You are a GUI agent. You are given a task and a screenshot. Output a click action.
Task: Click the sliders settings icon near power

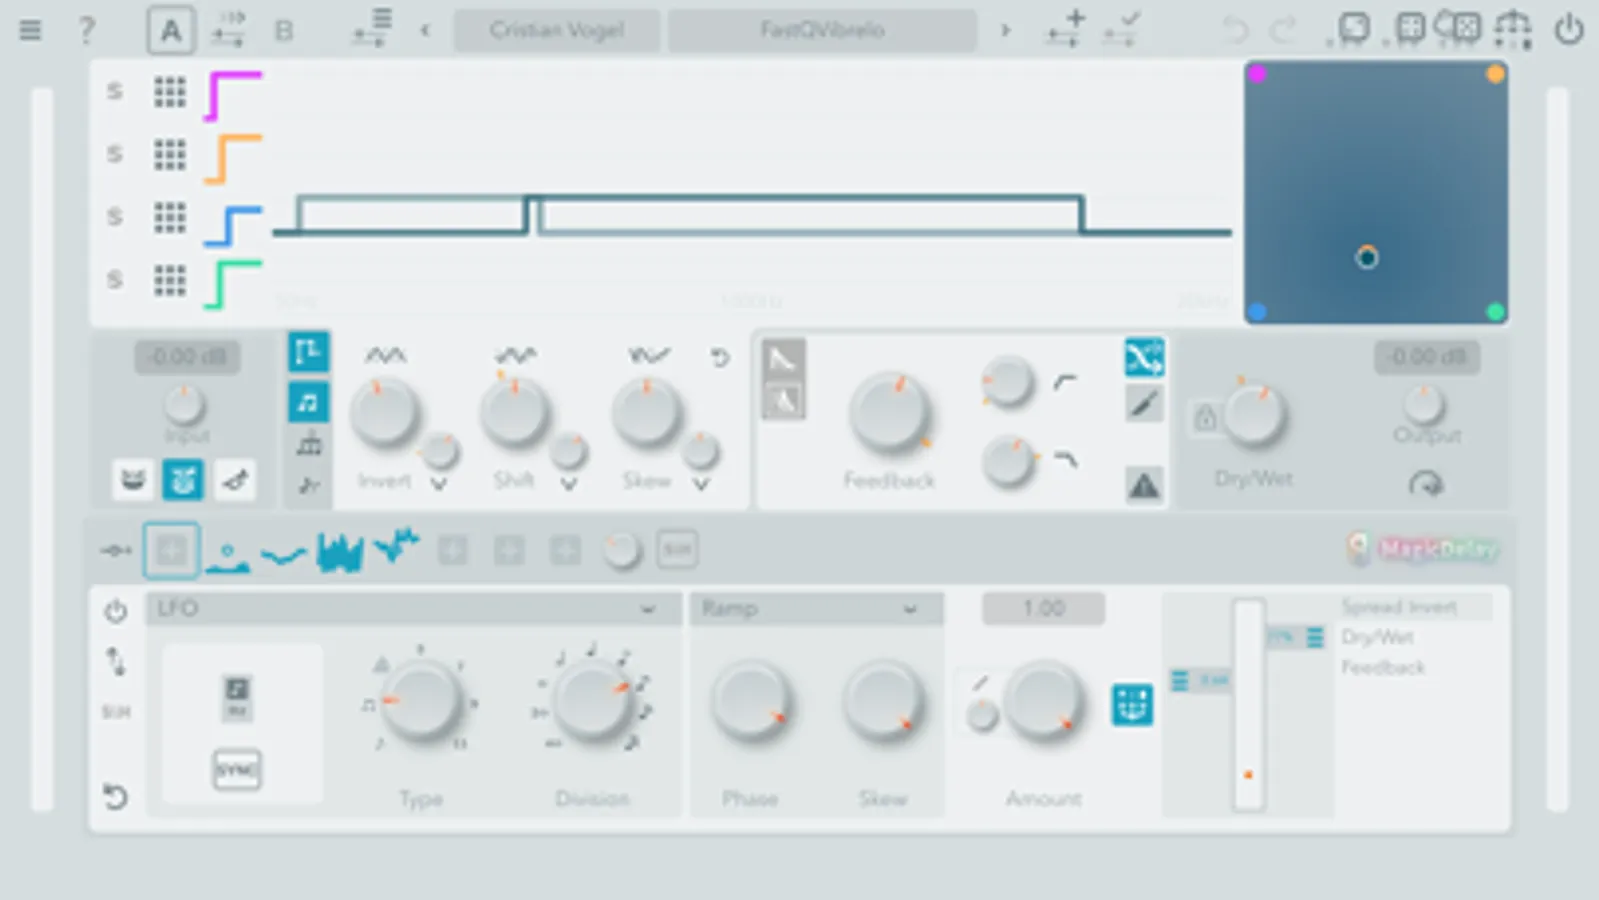point(1513,29)
